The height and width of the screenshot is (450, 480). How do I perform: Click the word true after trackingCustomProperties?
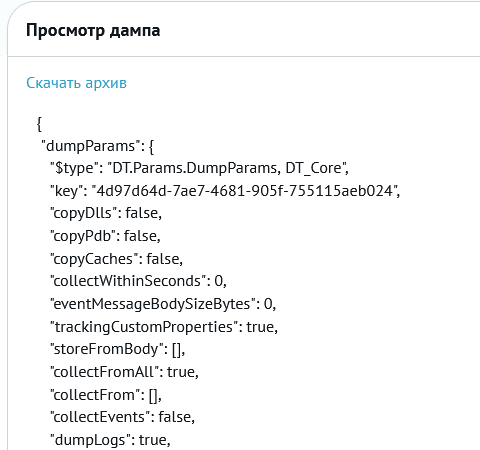tap(260, 327)
